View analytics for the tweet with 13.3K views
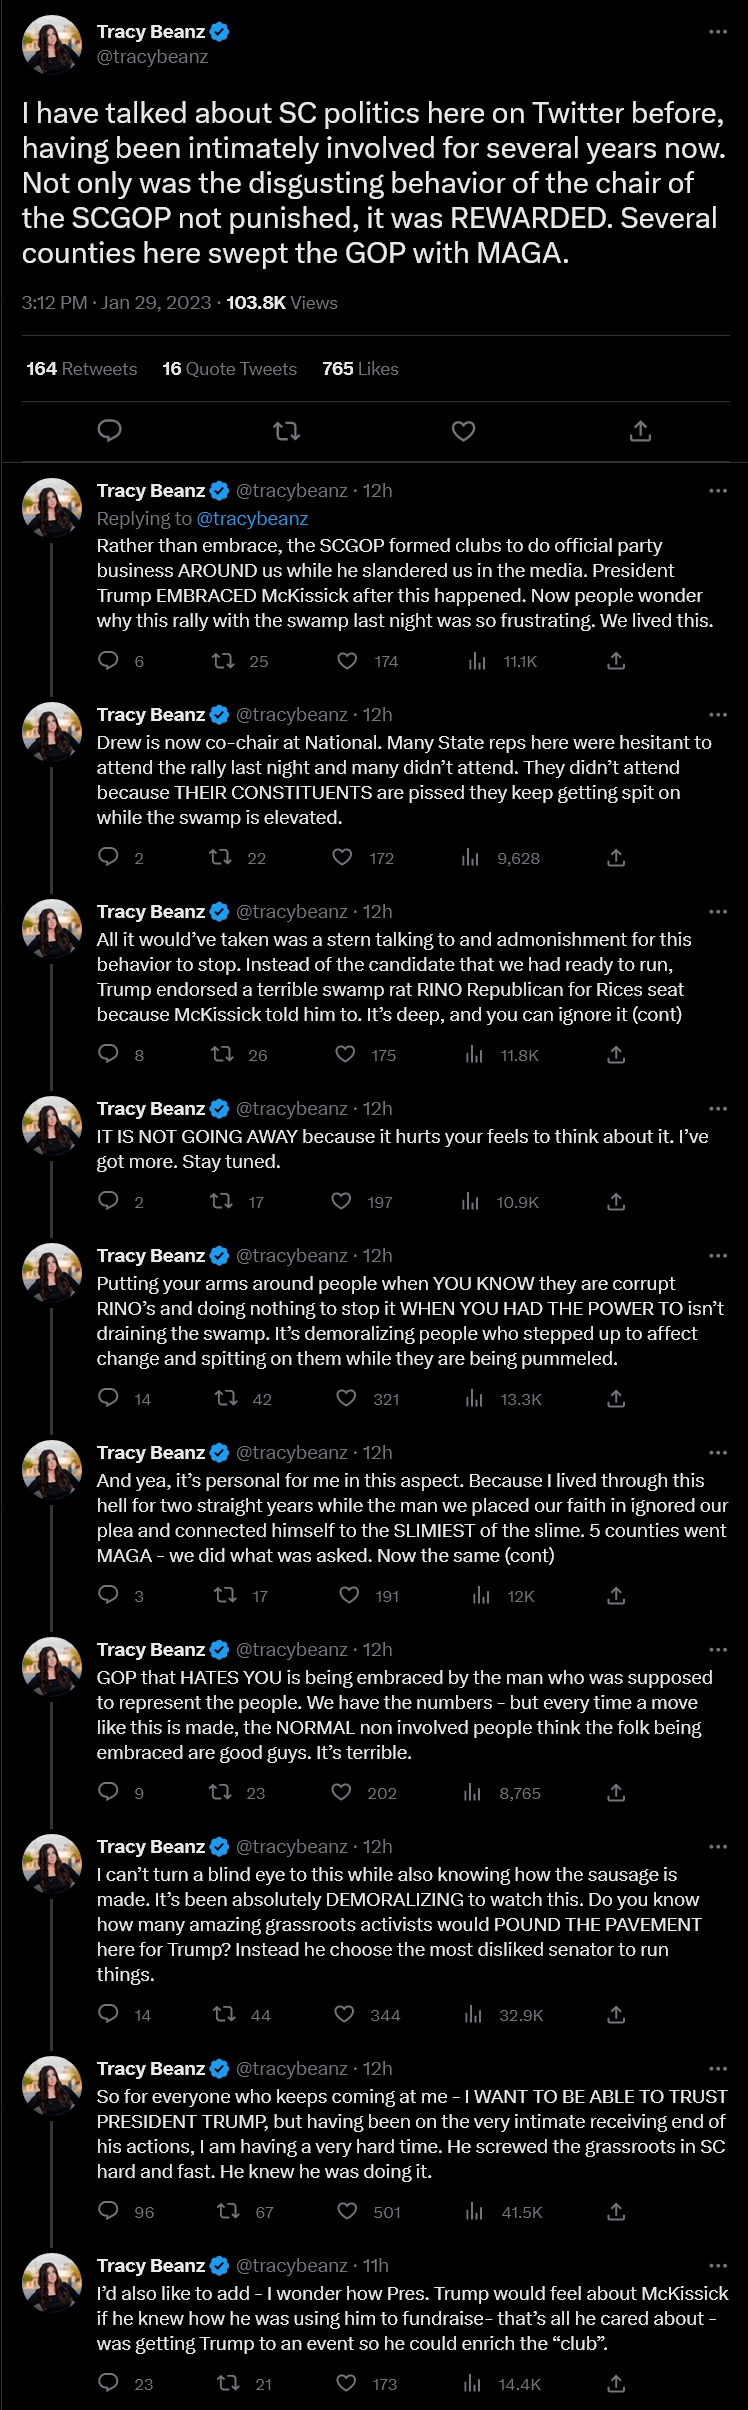Screen dimensions: 748x2410 tap(475, 1399)
